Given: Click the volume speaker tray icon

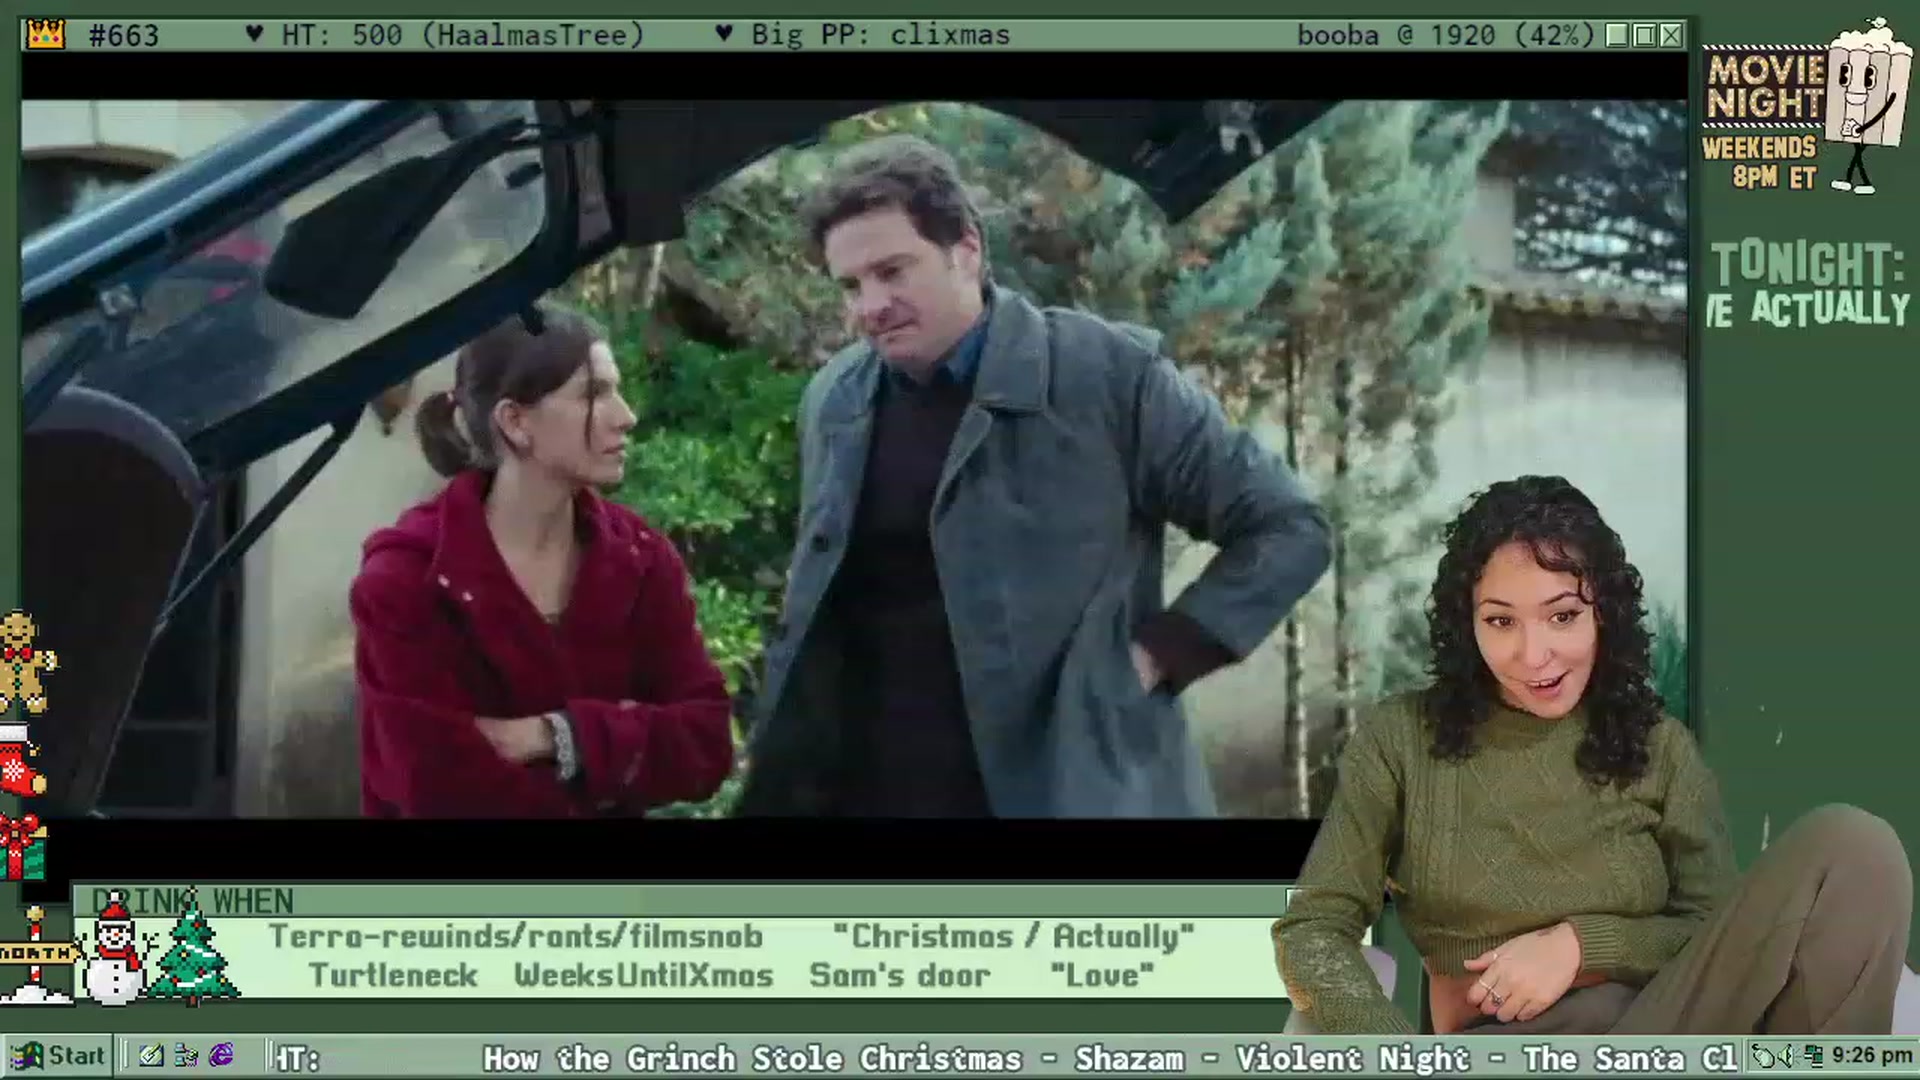Looking at the screenshot, I should (x=1787, y=1056).
